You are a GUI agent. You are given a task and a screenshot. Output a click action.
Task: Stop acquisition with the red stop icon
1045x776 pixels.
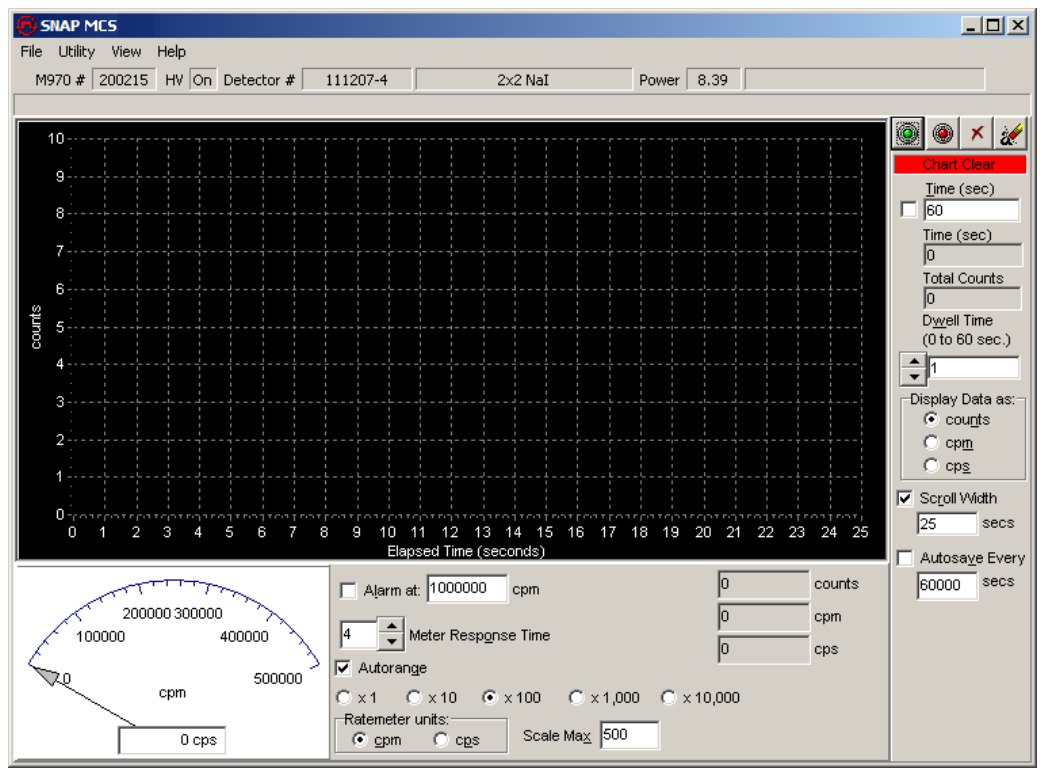tap(942, 134)
